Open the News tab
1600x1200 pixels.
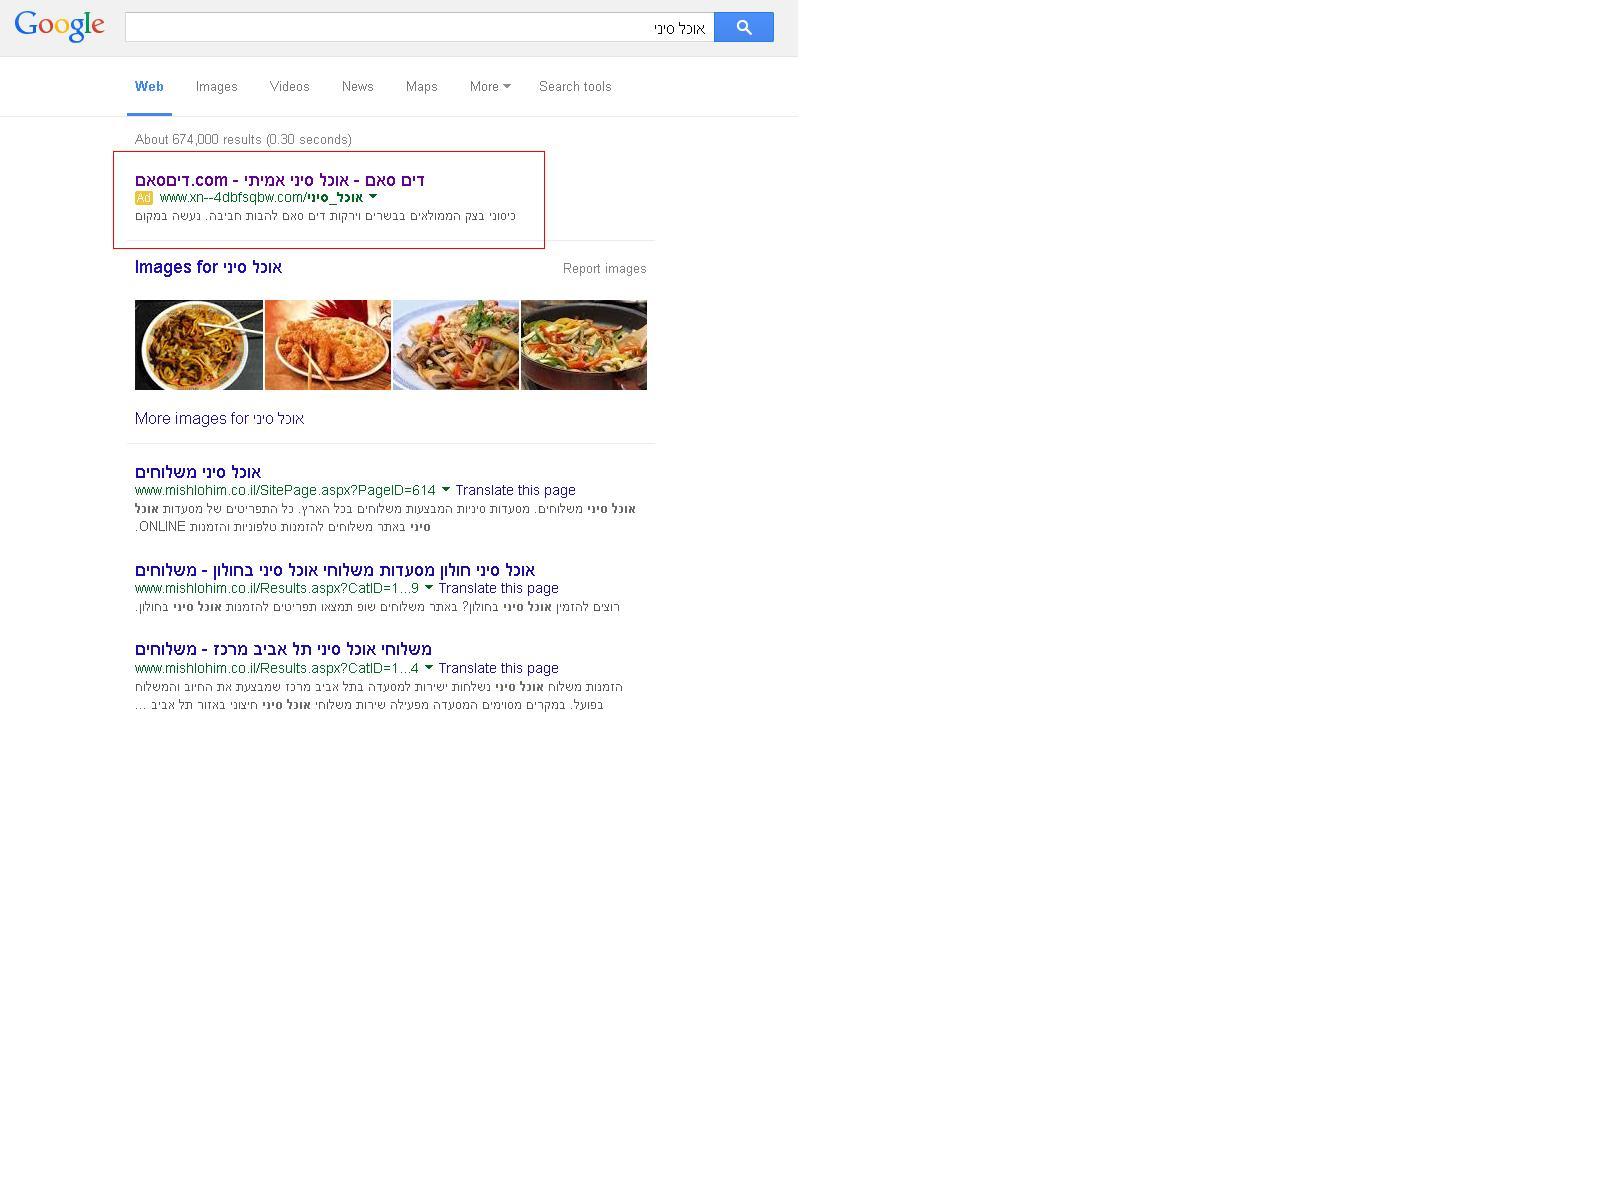coord(357,87)
